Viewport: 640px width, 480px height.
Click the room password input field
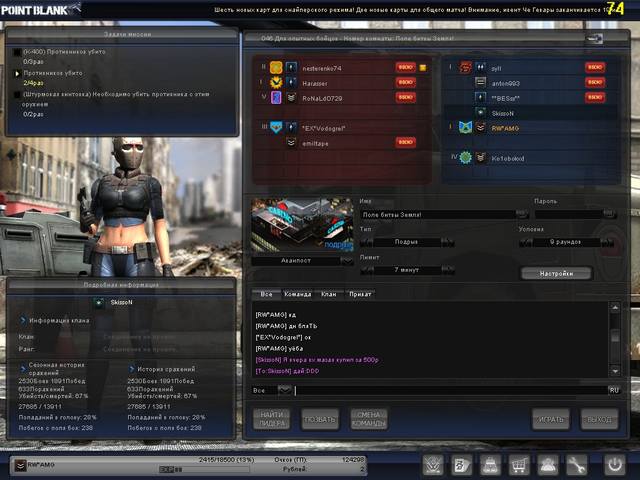coord(569,215)
